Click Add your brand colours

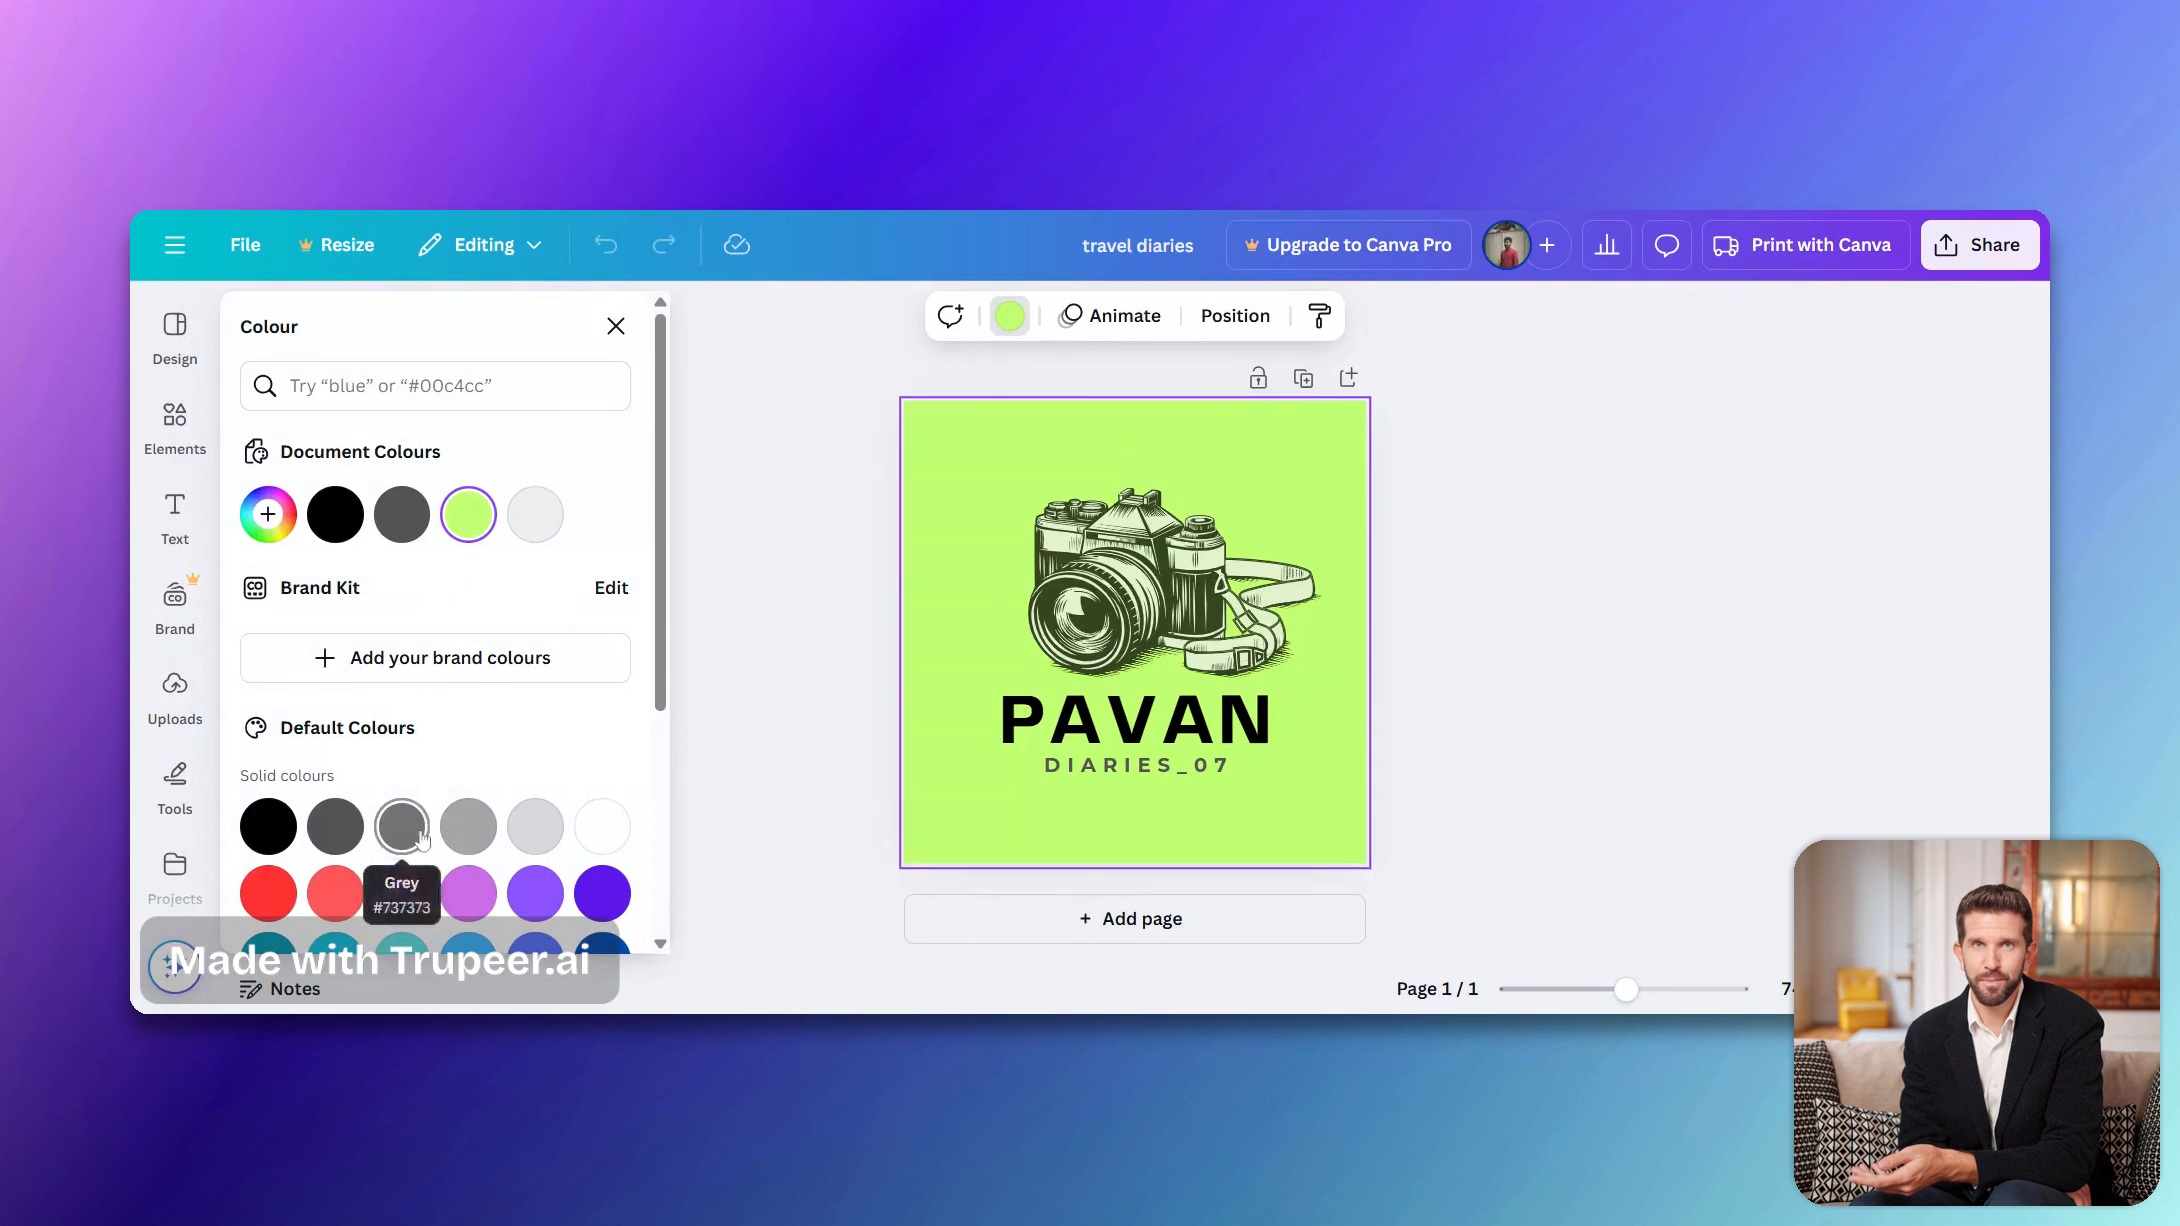coord(434,657)
